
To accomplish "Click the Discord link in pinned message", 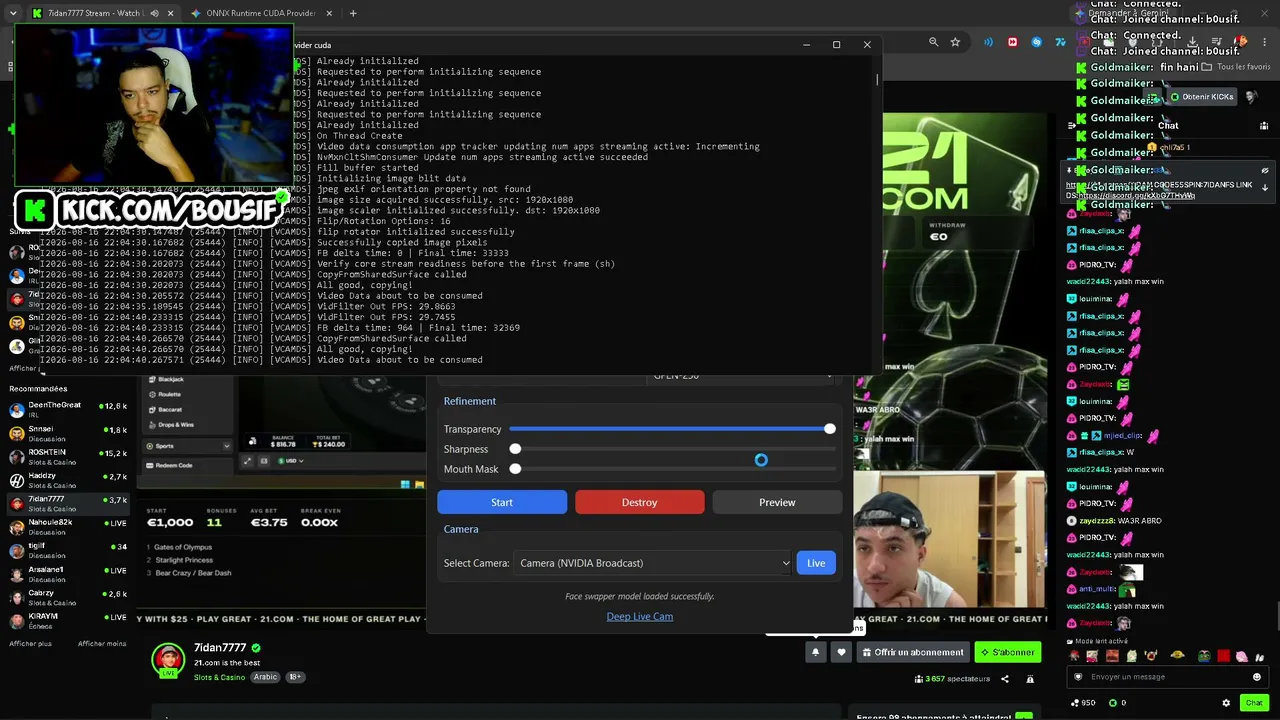I will coord(1135,195).
